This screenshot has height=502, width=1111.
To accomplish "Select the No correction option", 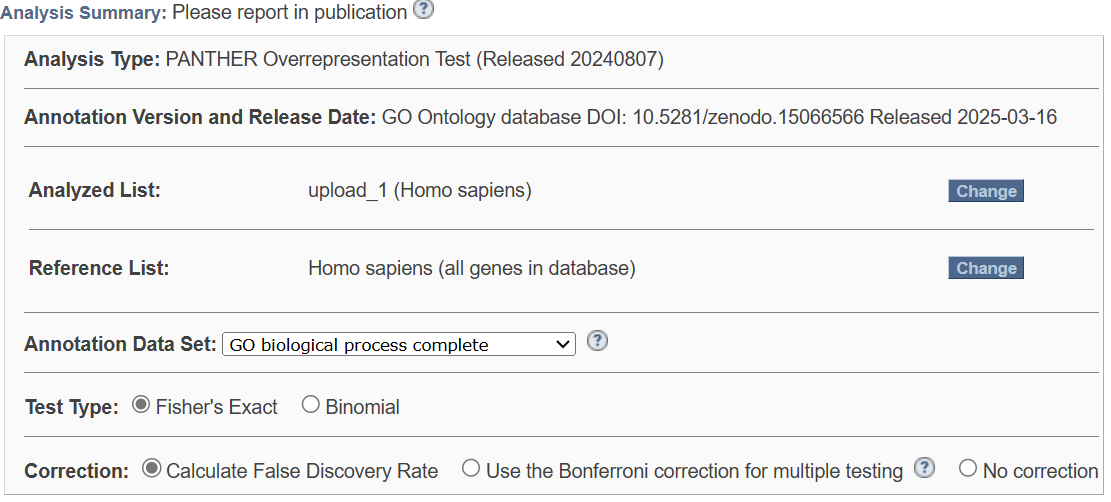I will point(967,469).
